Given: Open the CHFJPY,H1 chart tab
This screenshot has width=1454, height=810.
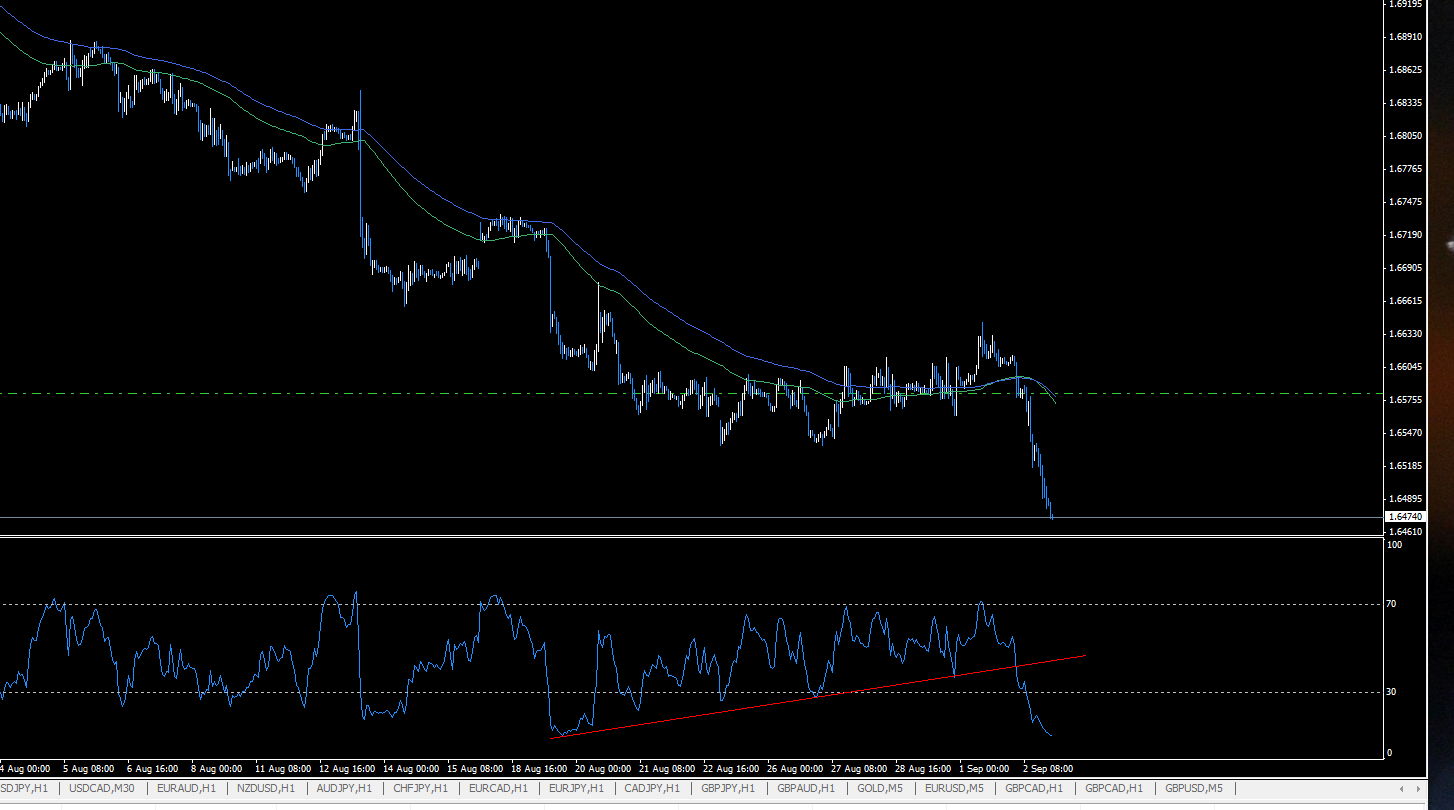Looking at the screenshot, I should click(420, 789).
